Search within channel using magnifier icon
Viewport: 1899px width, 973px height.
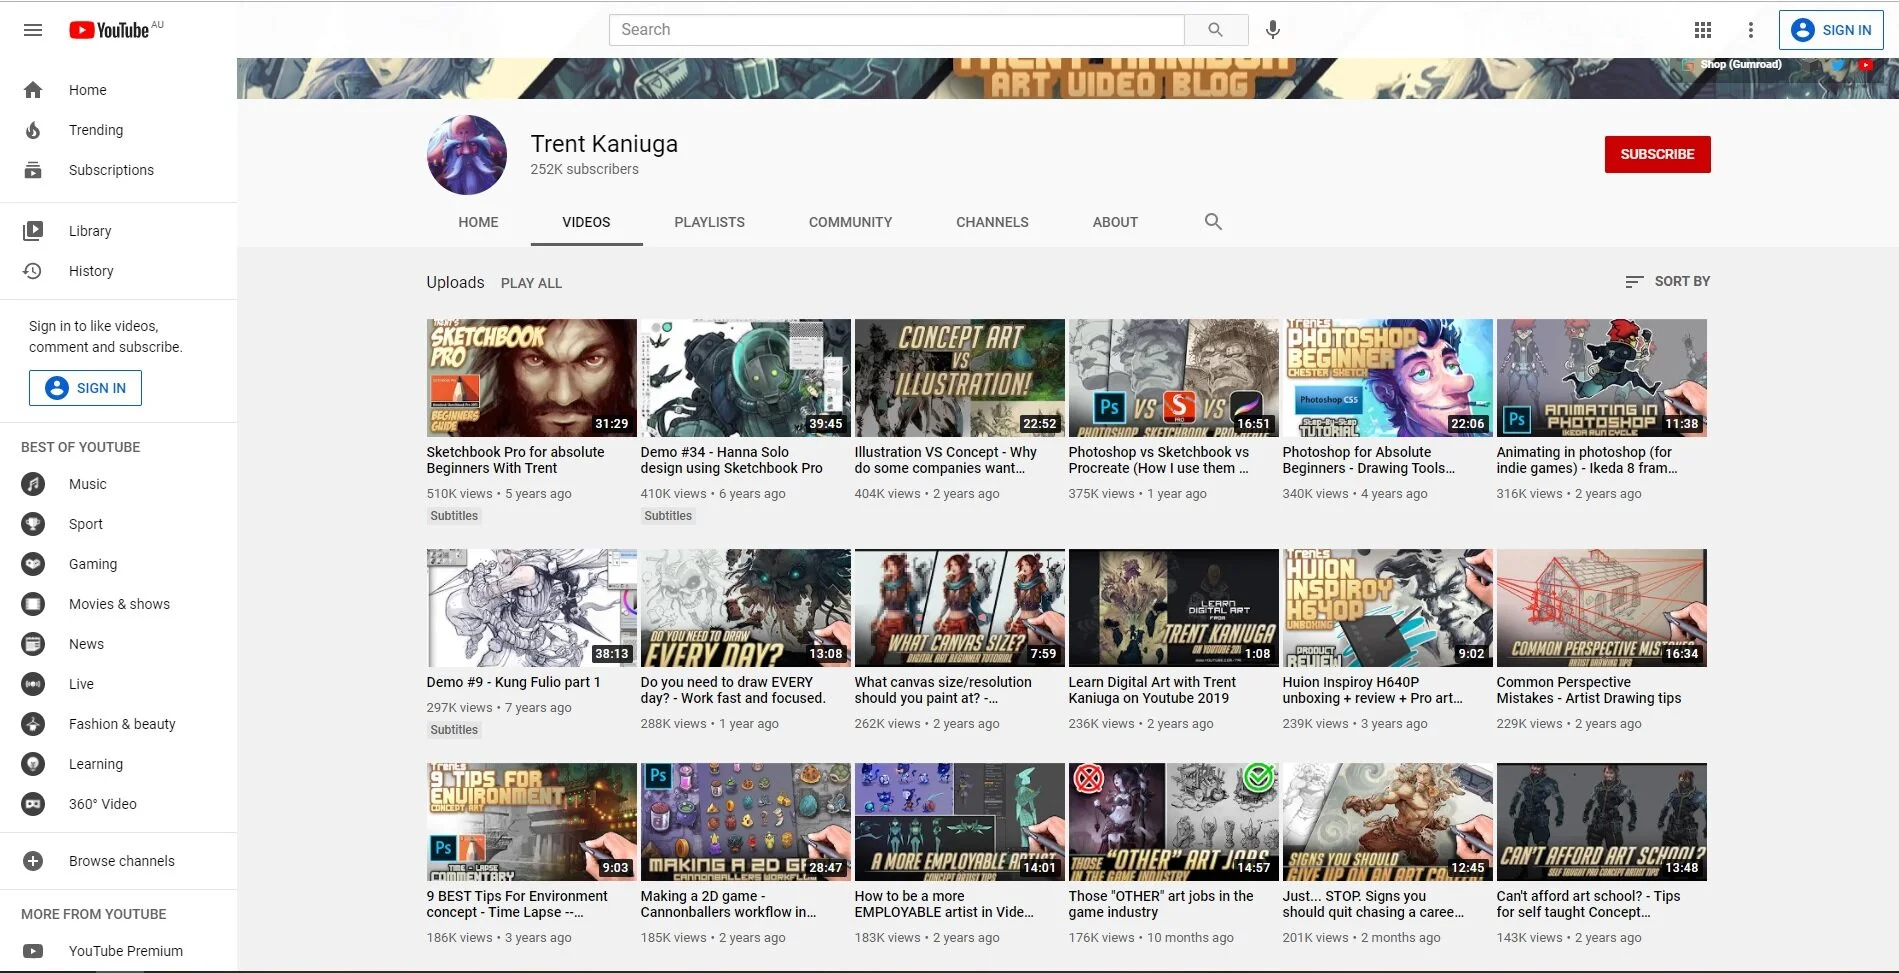click(1213, 222)
